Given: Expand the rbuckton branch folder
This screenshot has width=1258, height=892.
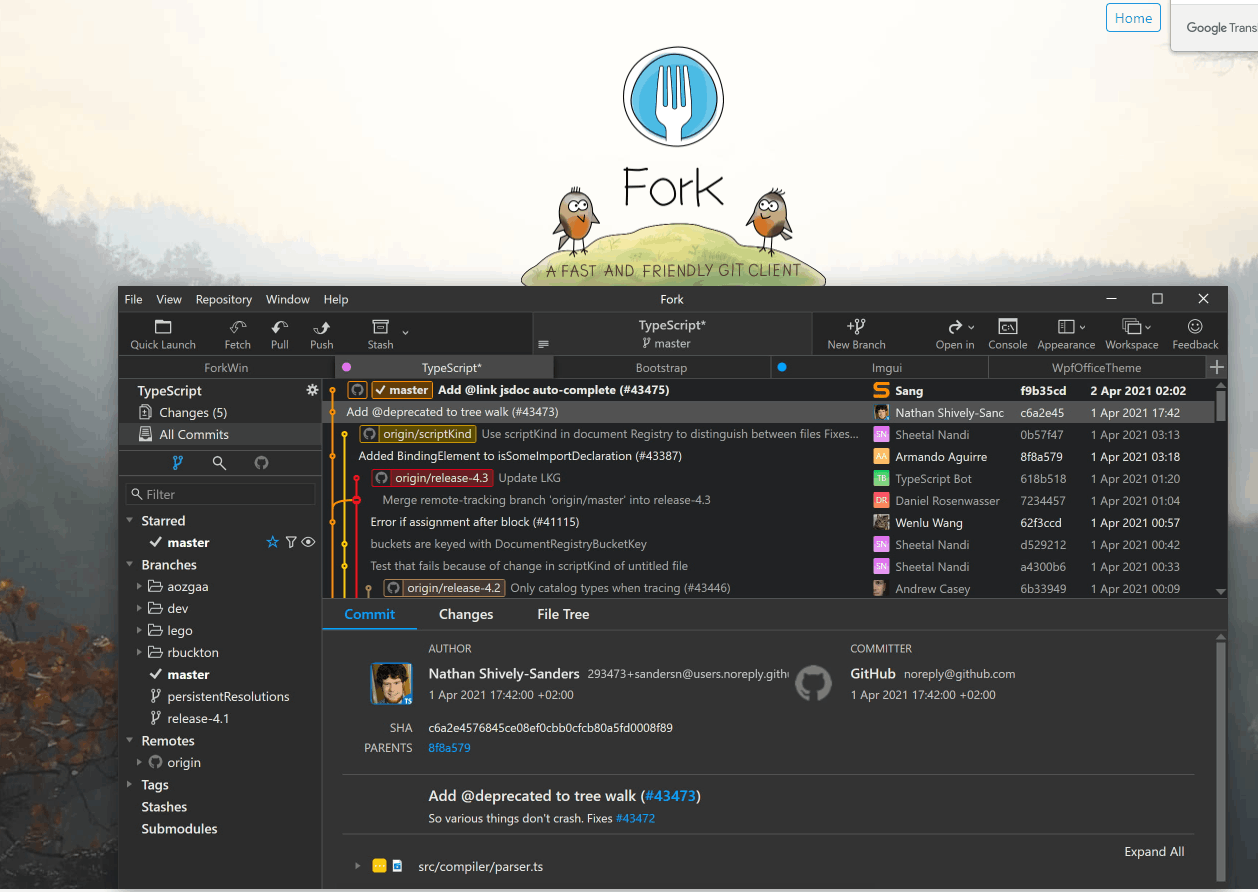Looking at the screenshot, I should pos(140,652).
